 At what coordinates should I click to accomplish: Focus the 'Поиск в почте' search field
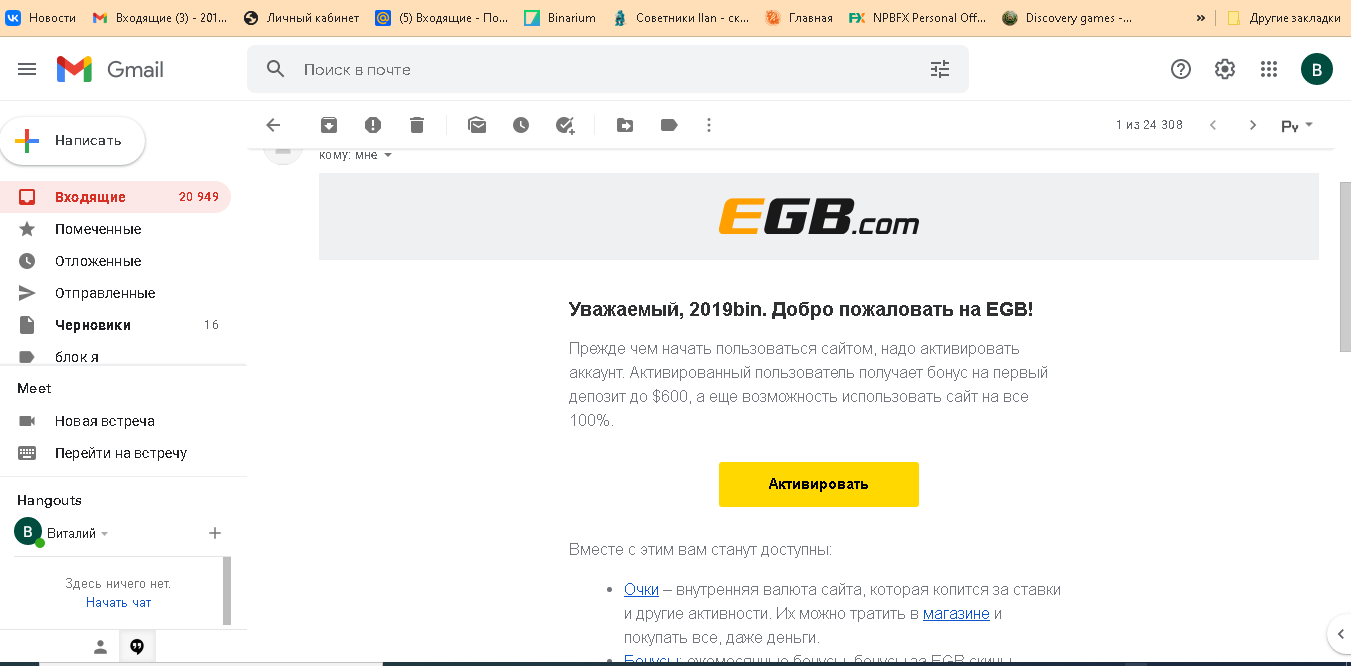pos(610,69)
